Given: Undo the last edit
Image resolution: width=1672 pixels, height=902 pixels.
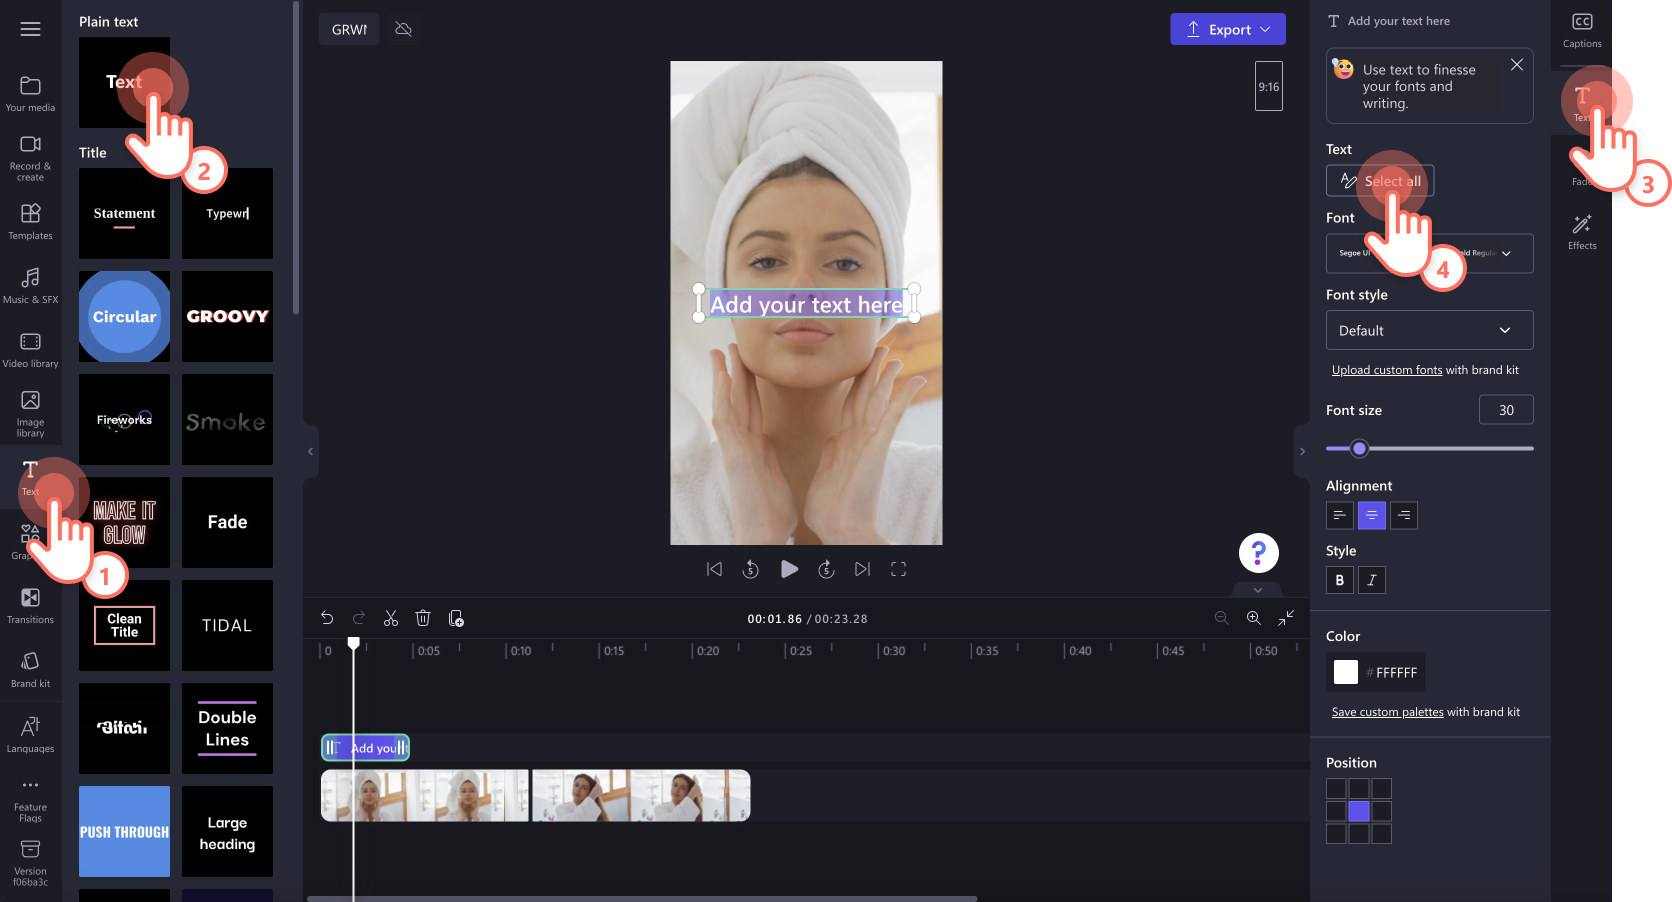Looking at the screenshot, I should click(327, 618).
